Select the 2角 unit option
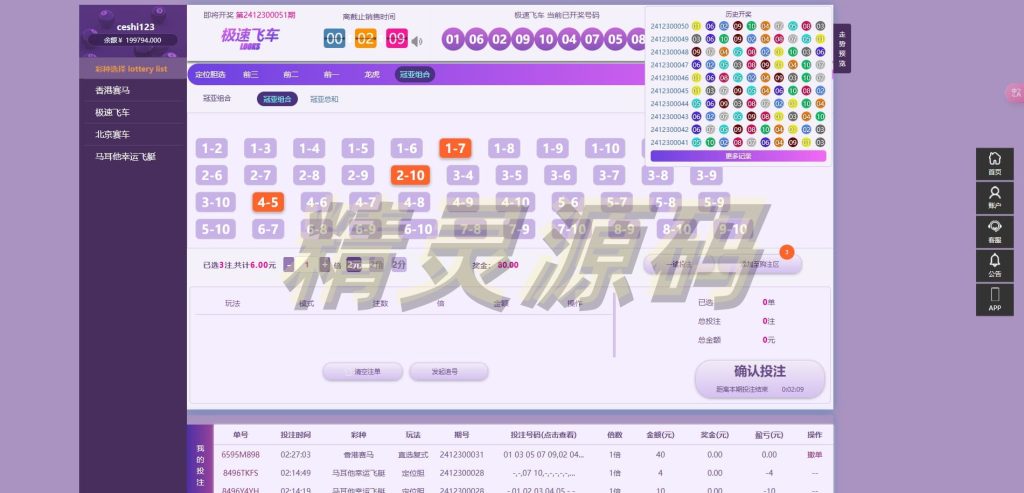 [x=376, y=265]
